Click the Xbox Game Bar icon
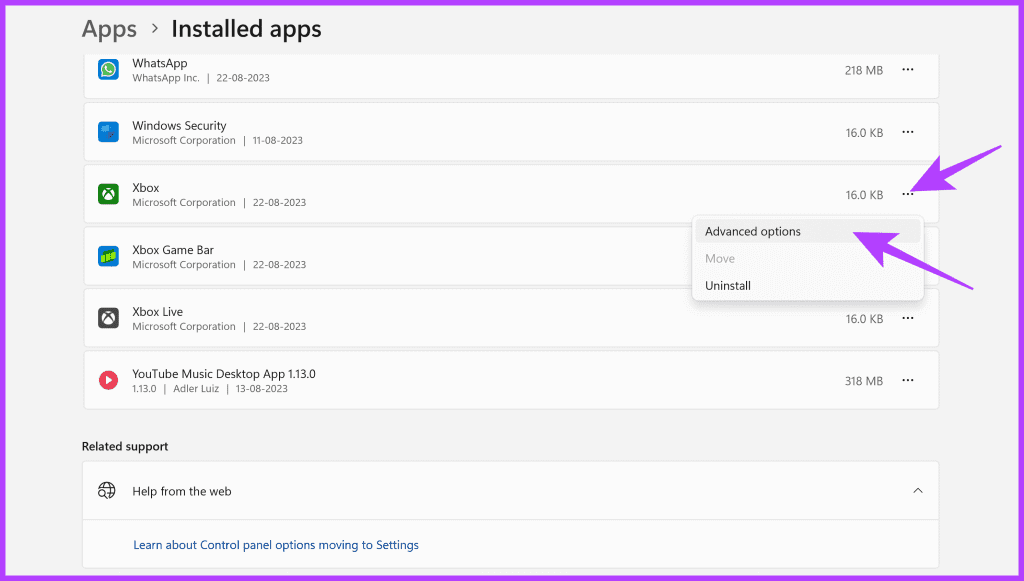Viewport: 1024px width, 581px height. (108, 256)
